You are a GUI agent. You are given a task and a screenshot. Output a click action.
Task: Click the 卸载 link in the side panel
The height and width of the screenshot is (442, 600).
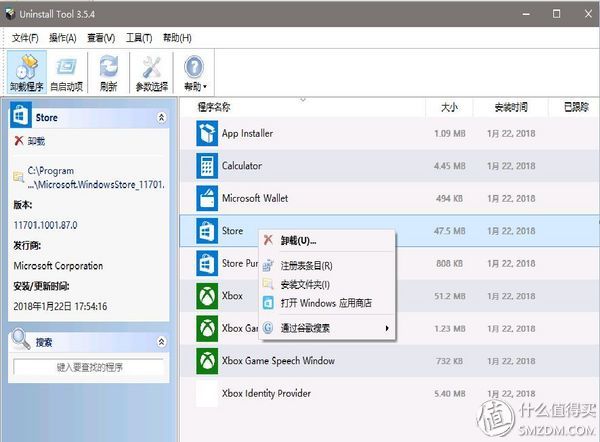[36, 141]
